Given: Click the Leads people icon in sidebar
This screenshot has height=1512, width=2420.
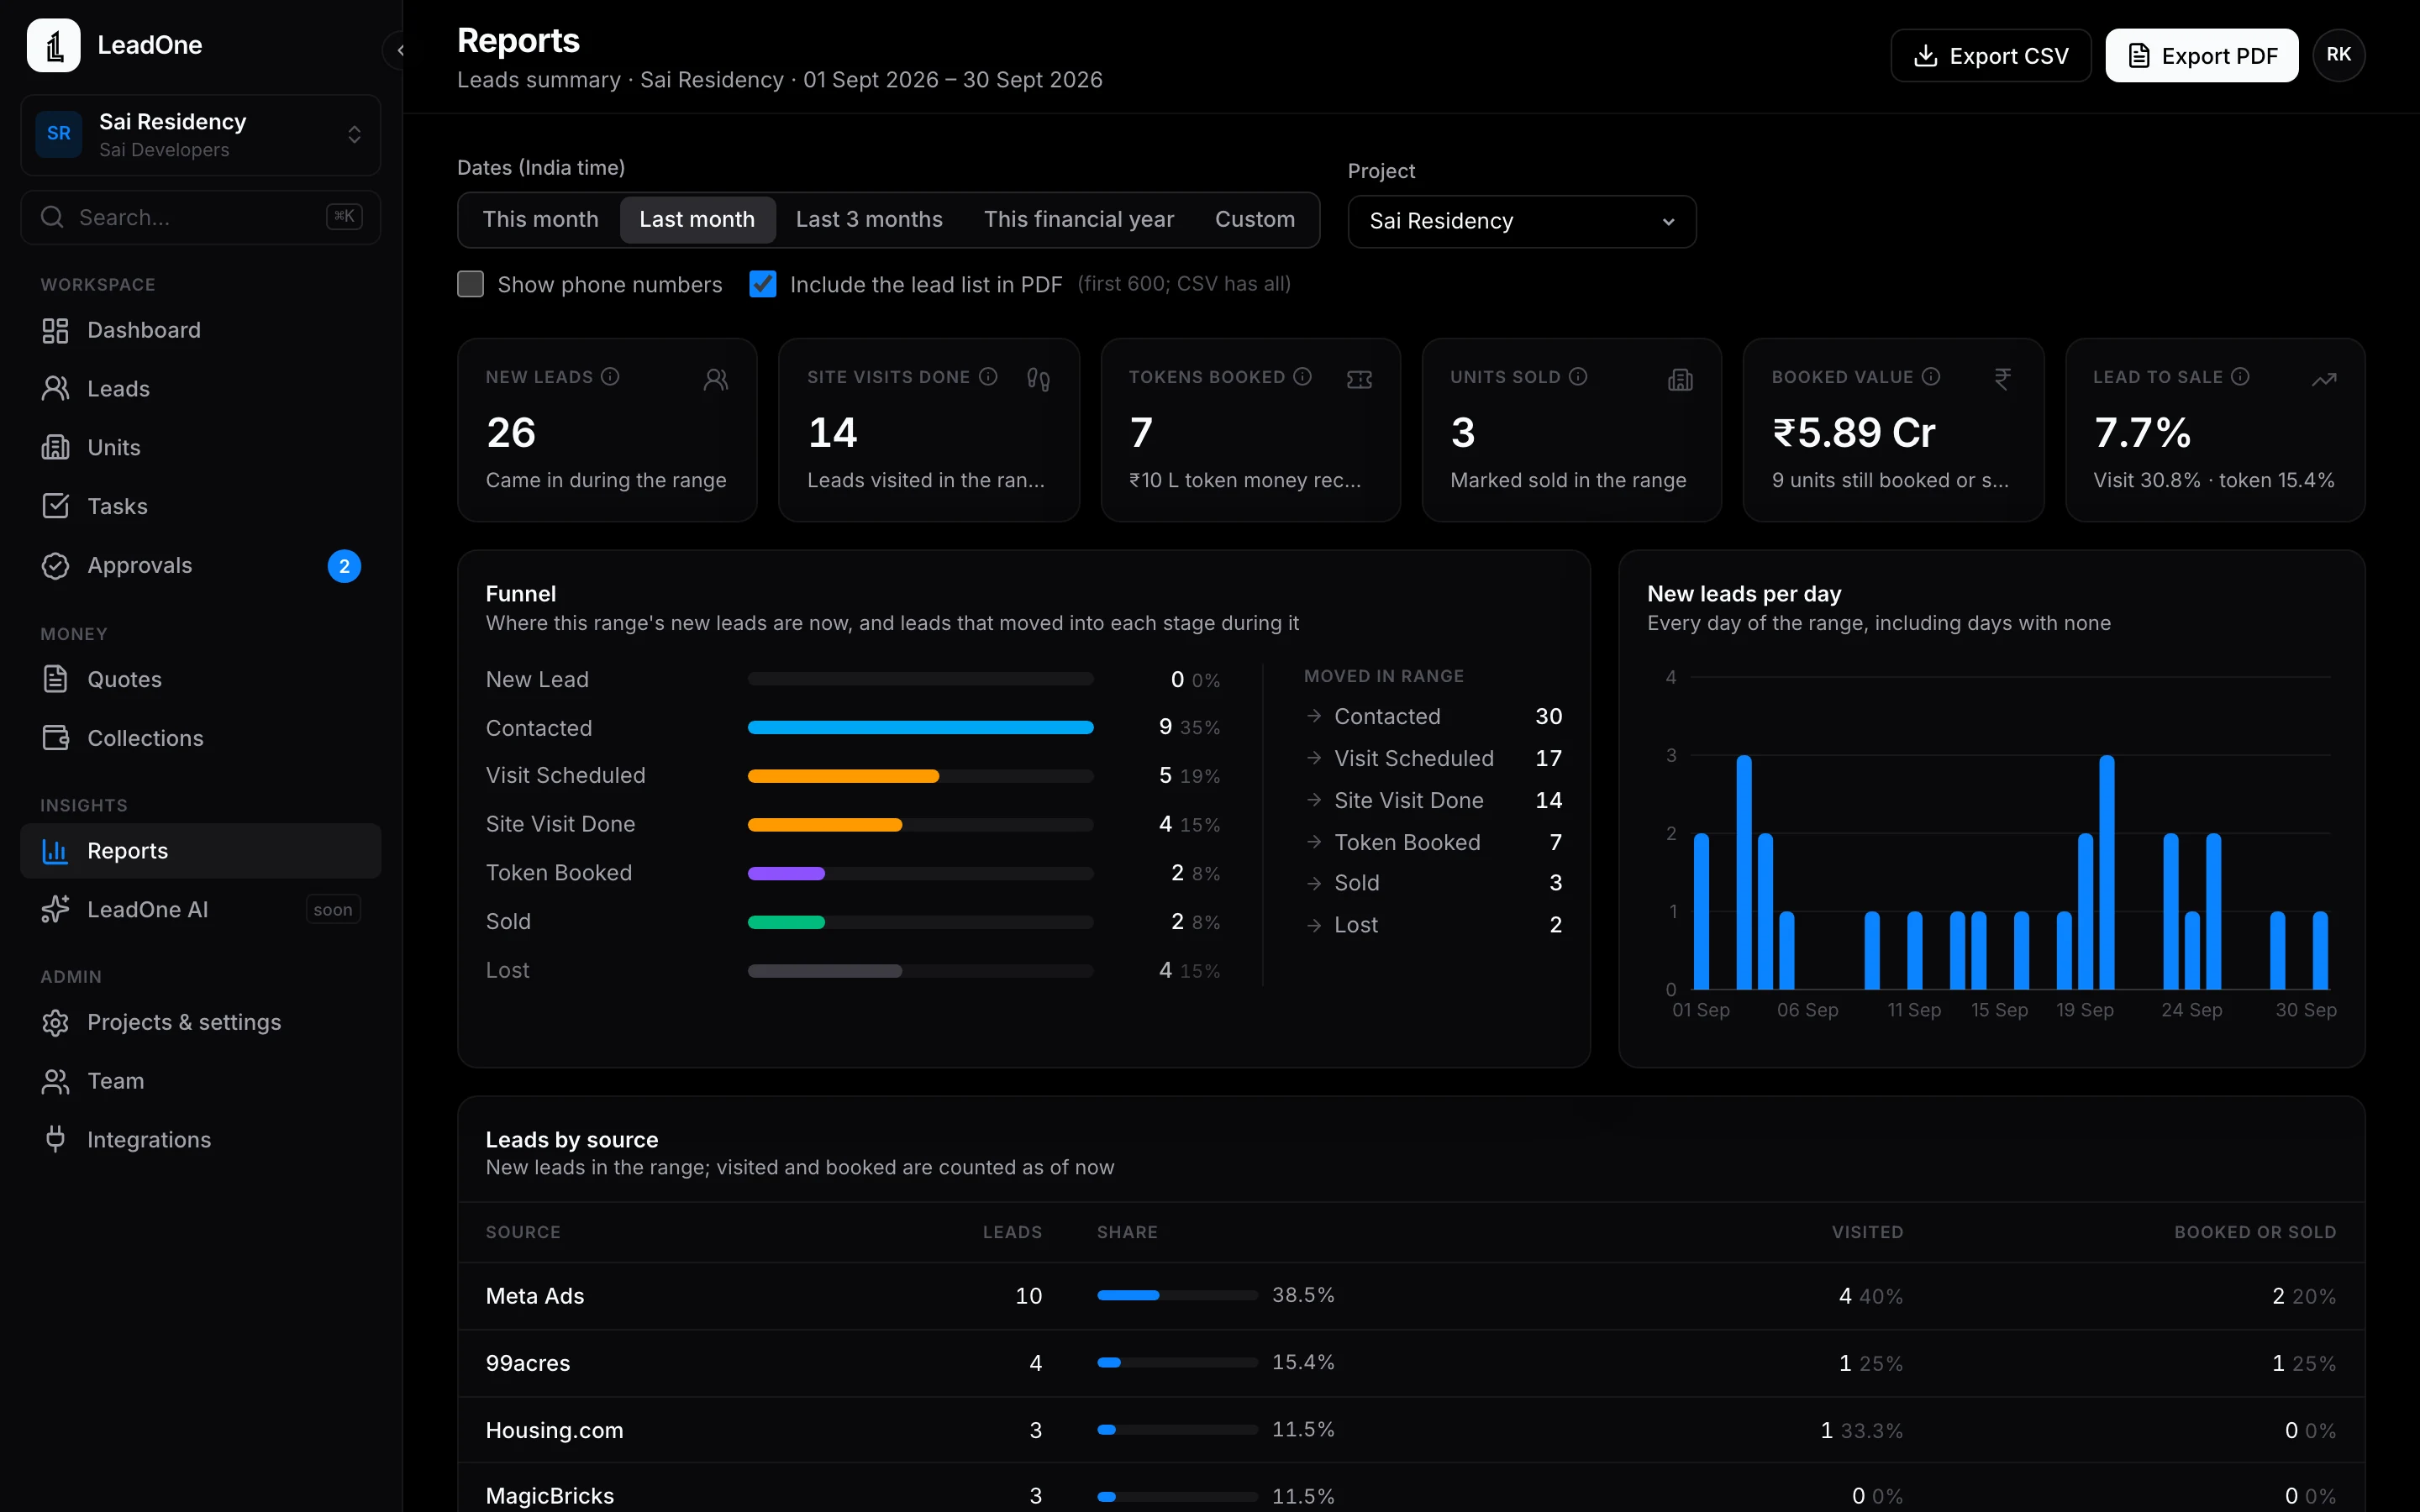Looking at the screenshot, I should [55, 389].
